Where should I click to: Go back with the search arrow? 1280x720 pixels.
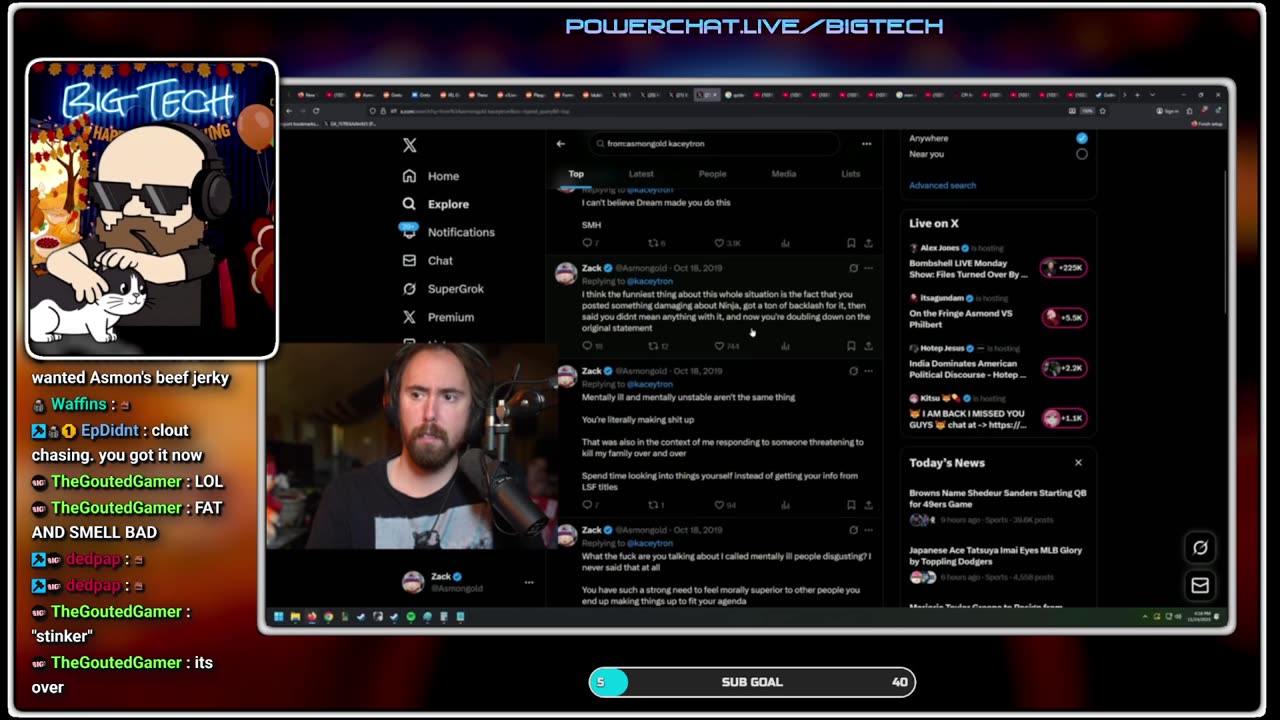click(x=560, y=144)
